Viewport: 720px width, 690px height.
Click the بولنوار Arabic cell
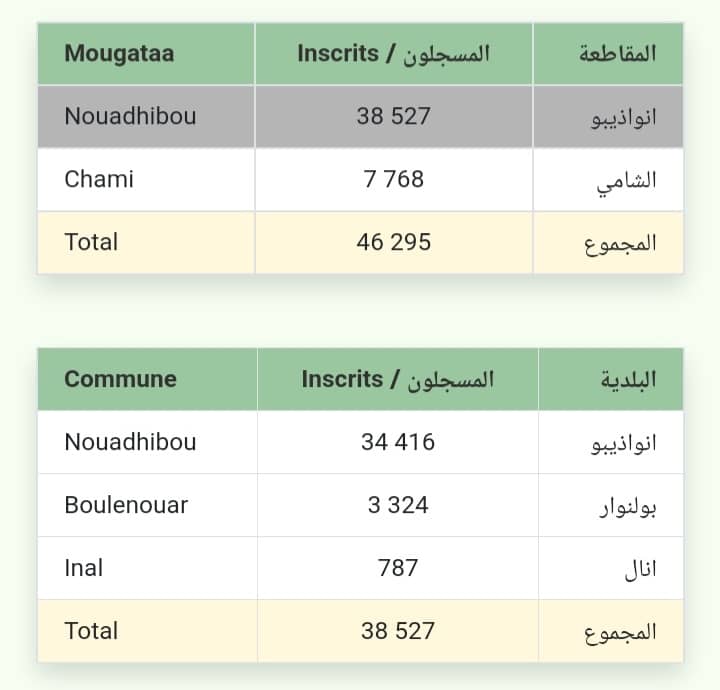611,505
